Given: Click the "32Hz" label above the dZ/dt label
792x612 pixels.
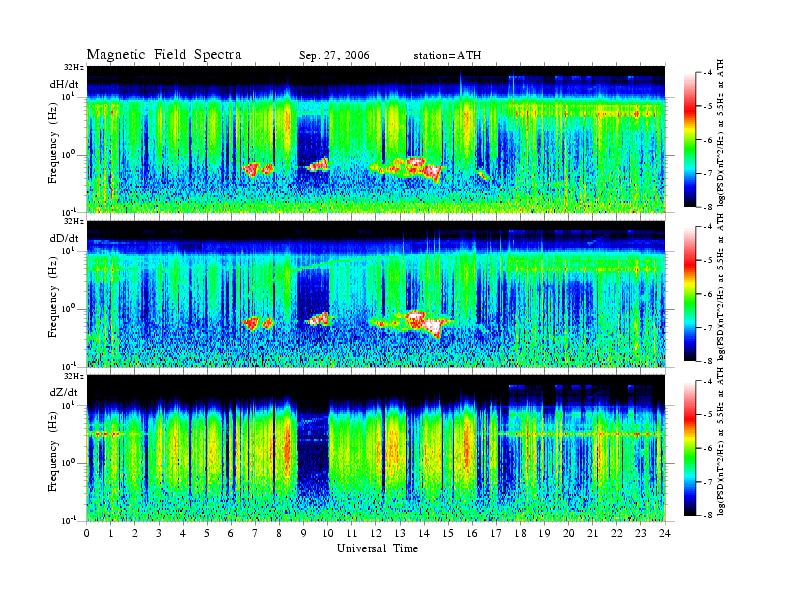Looking at the screenshot, I should 73,376.
